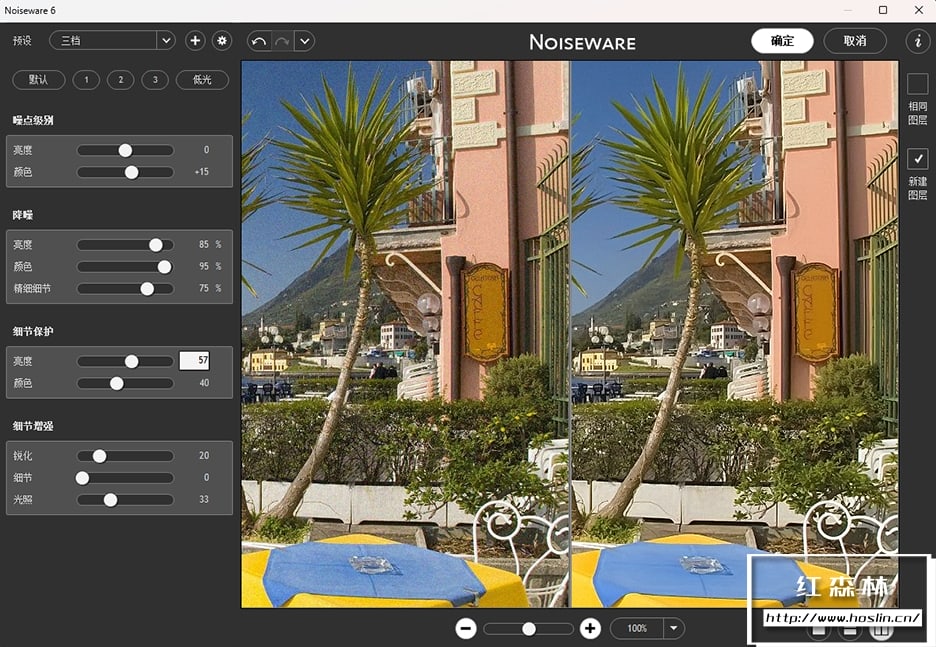This screenshot has height=647, width=936.
Task: Close the Noiseware 6 window
Action: pos(919,10)
